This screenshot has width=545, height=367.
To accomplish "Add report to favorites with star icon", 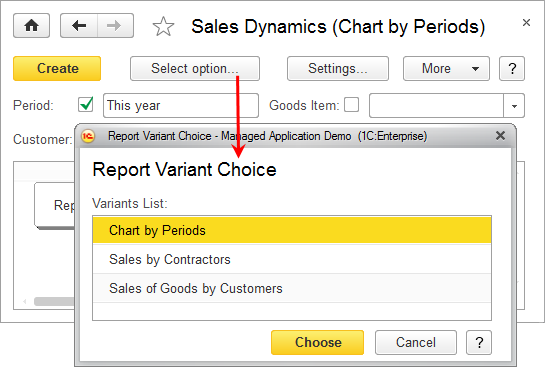I will pyautogui.click(x=163, y=26).
